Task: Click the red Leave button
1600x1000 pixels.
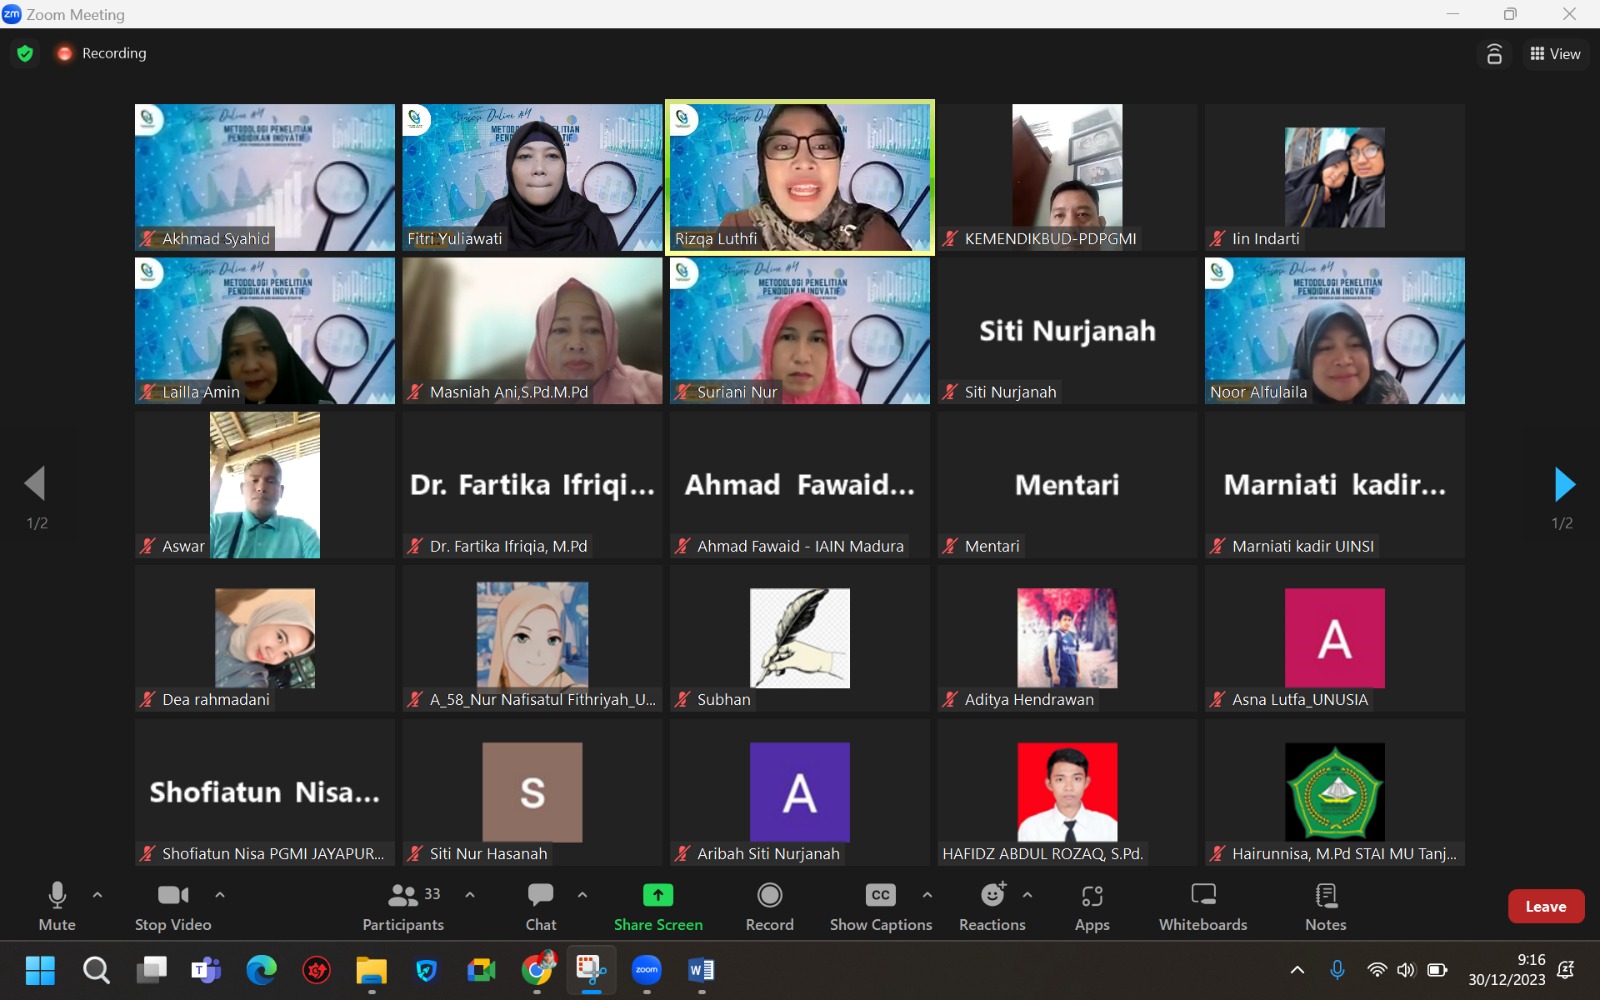Action: tap(1545, 906)
